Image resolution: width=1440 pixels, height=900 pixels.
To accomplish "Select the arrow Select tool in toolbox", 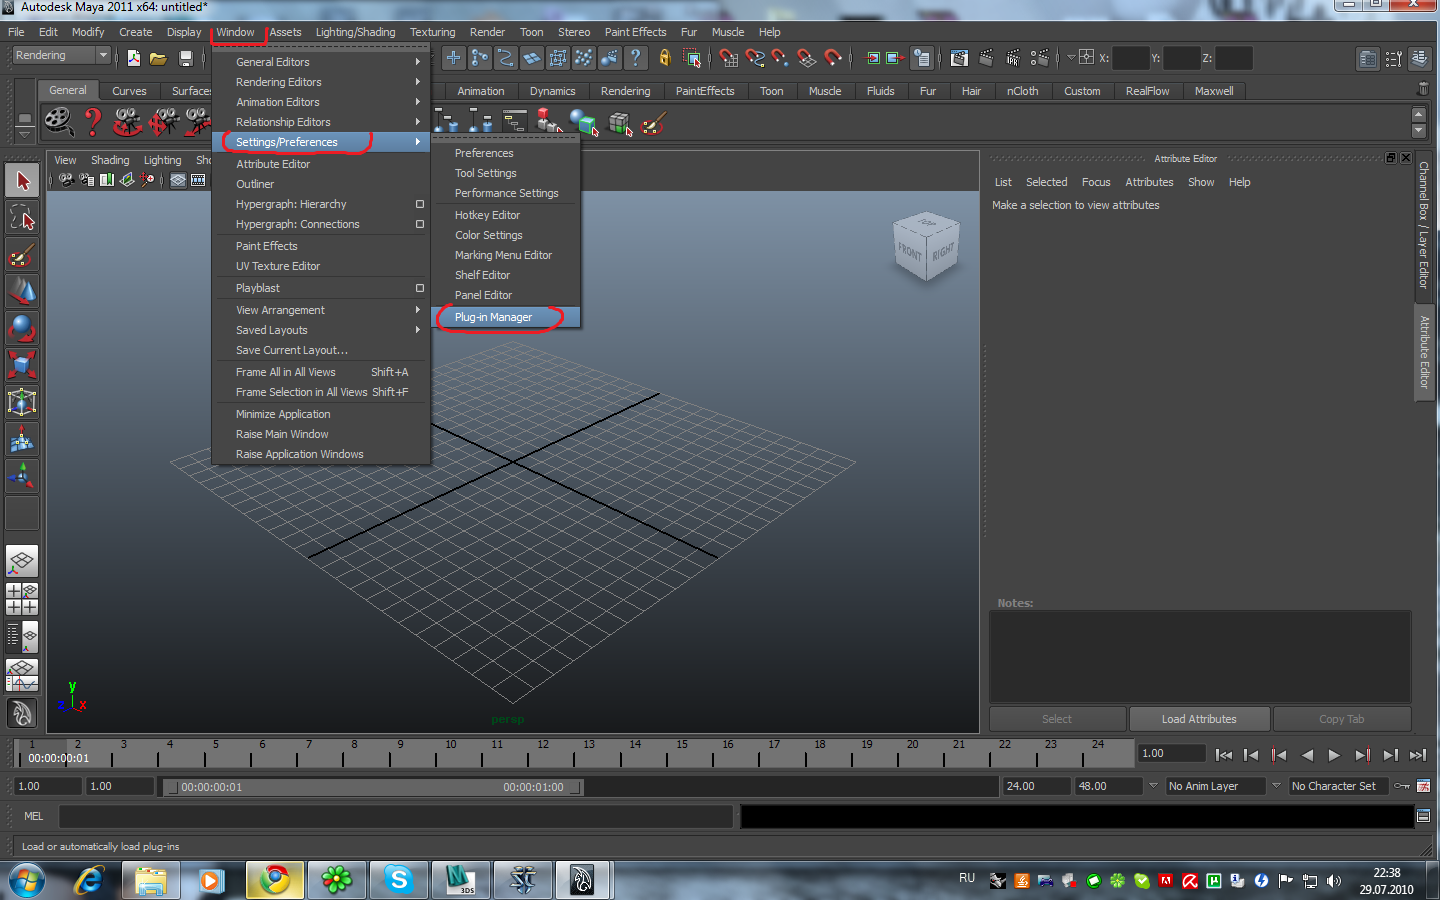I will (x=22, y=181).
